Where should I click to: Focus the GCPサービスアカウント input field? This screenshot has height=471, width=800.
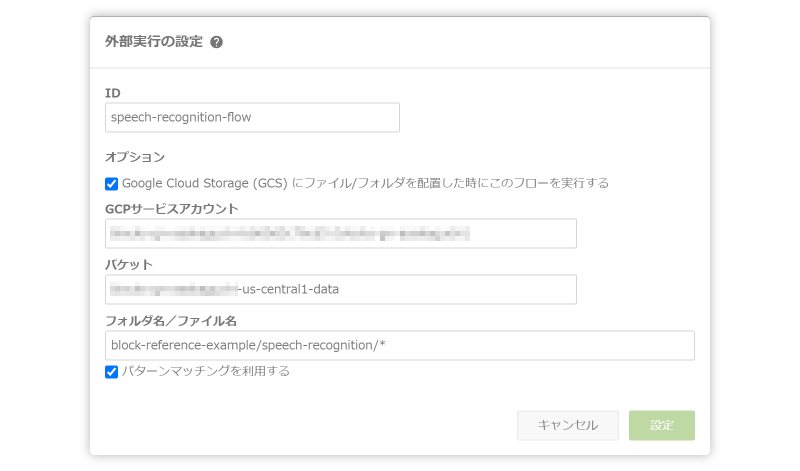(x=341, y=234)
